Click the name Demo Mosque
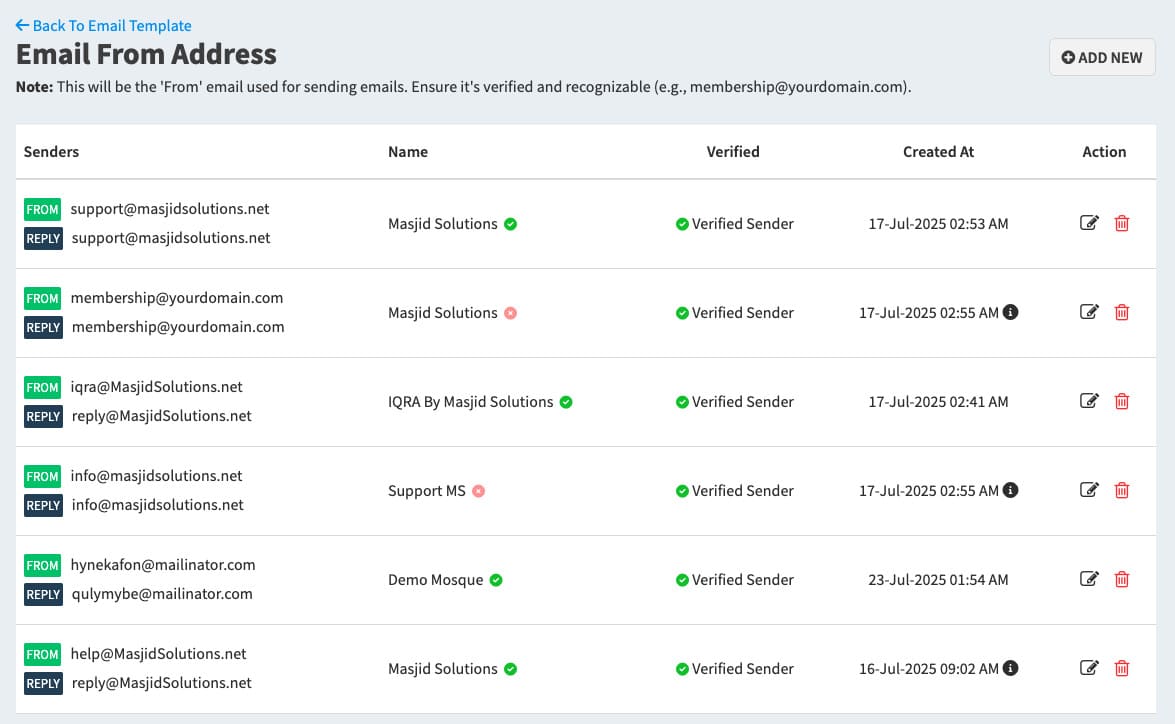 click(x=435, y=580)
